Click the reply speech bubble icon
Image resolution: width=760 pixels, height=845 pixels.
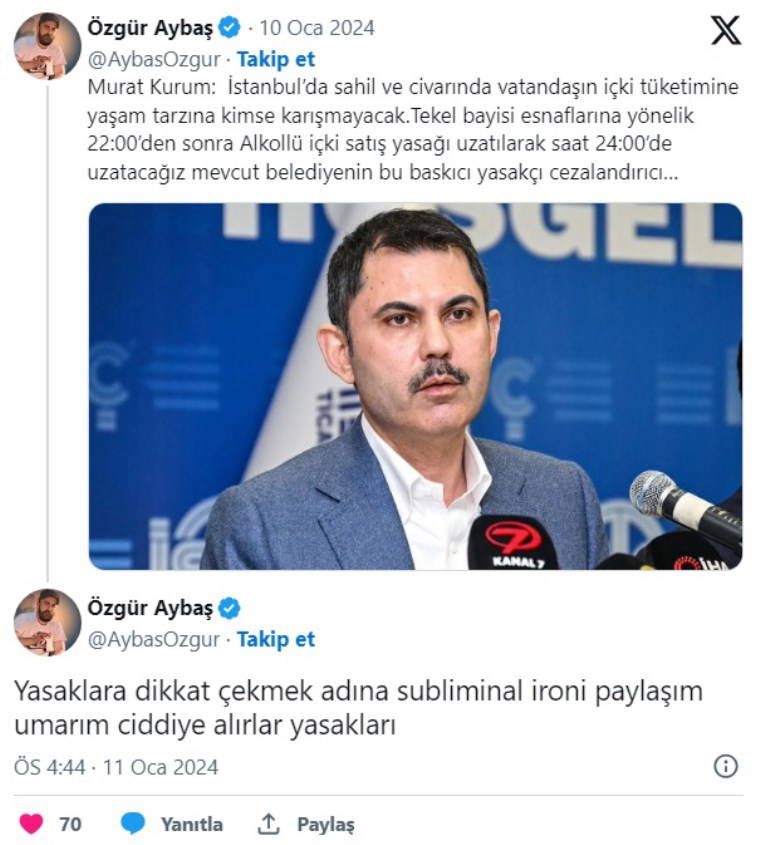coord(133,823)
